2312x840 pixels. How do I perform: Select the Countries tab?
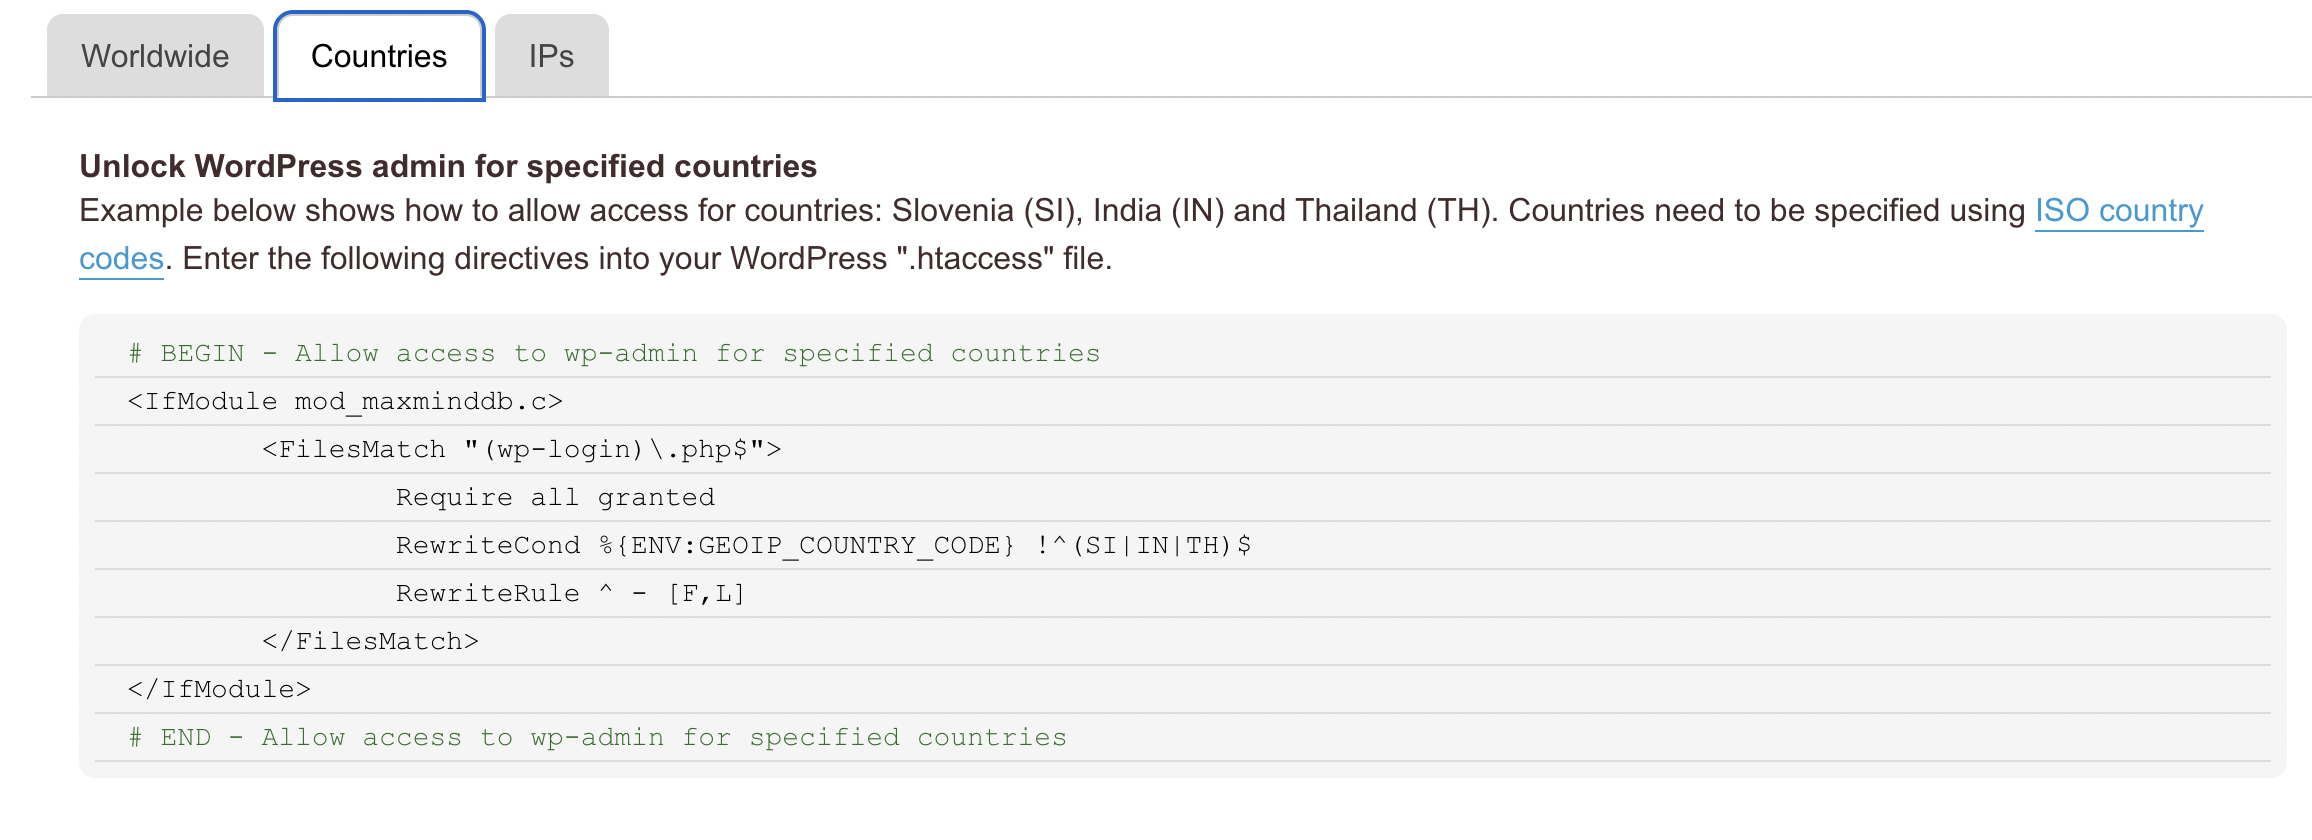pyautogui.click(x=379, y=56)
